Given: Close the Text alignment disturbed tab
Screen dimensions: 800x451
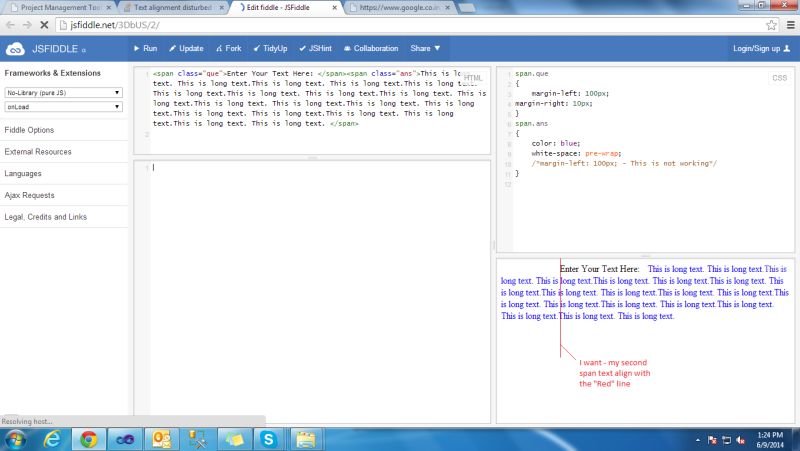Looking at the screenshot, I should (221, 8).
